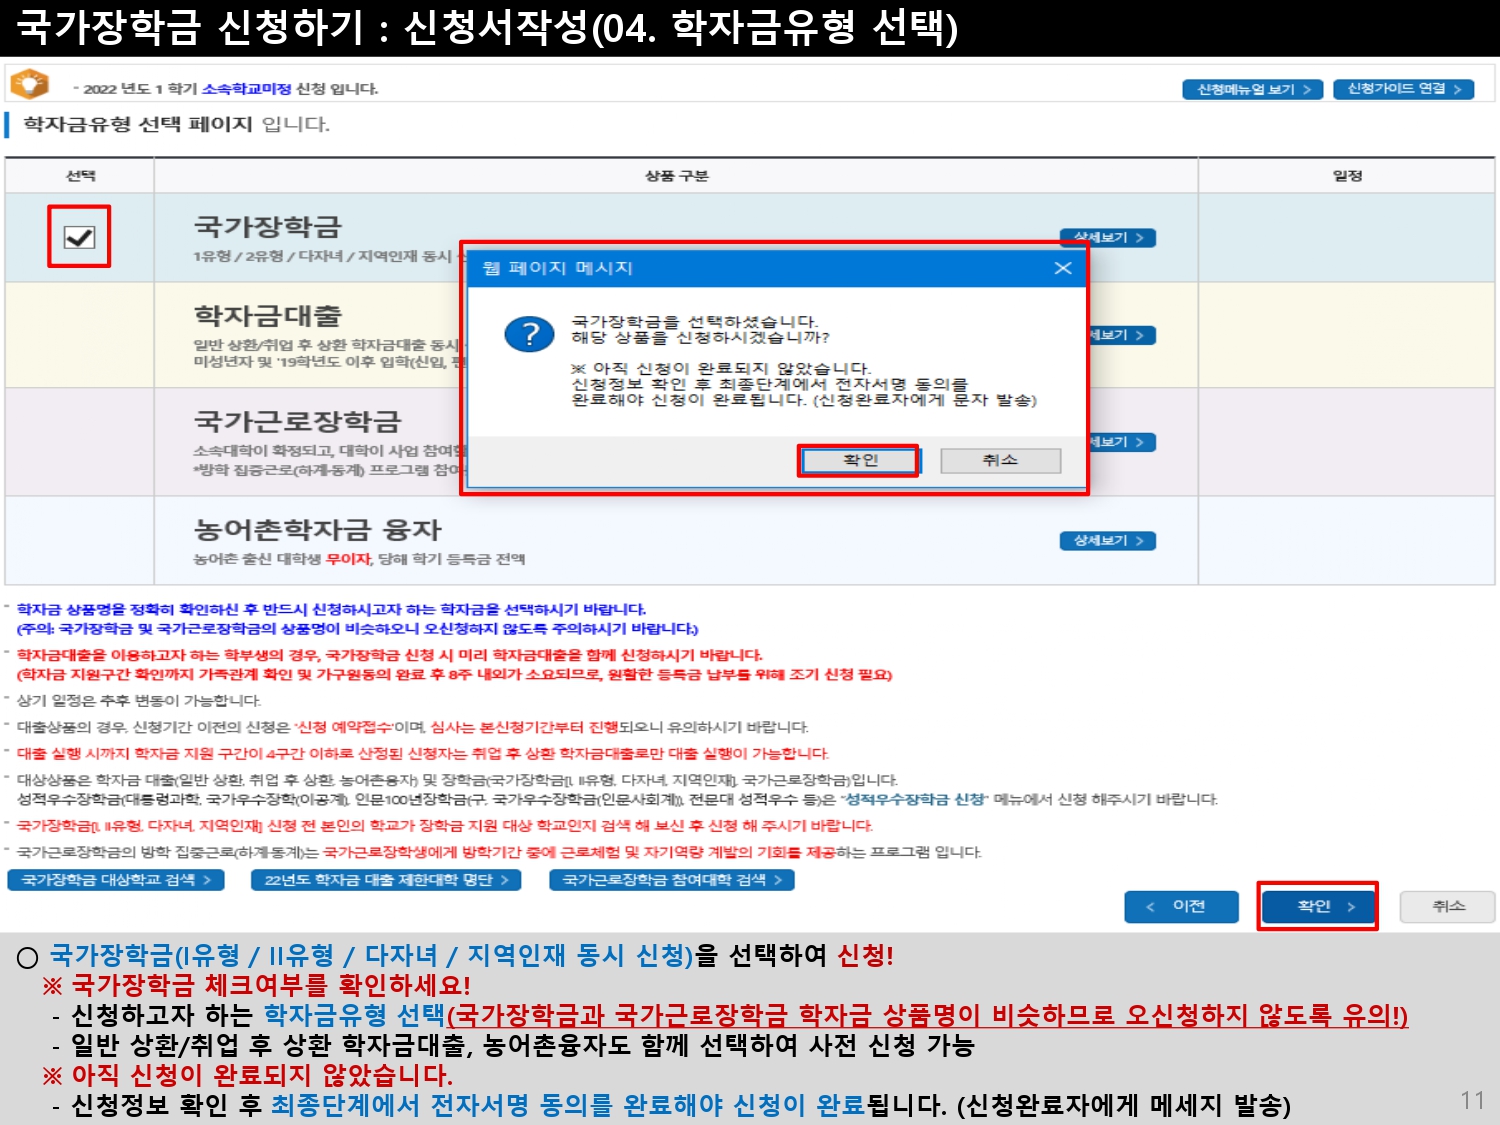Click 상세보기 for 학자금대출 row
The image size is (1500, 1125).
coord(1121,335)
